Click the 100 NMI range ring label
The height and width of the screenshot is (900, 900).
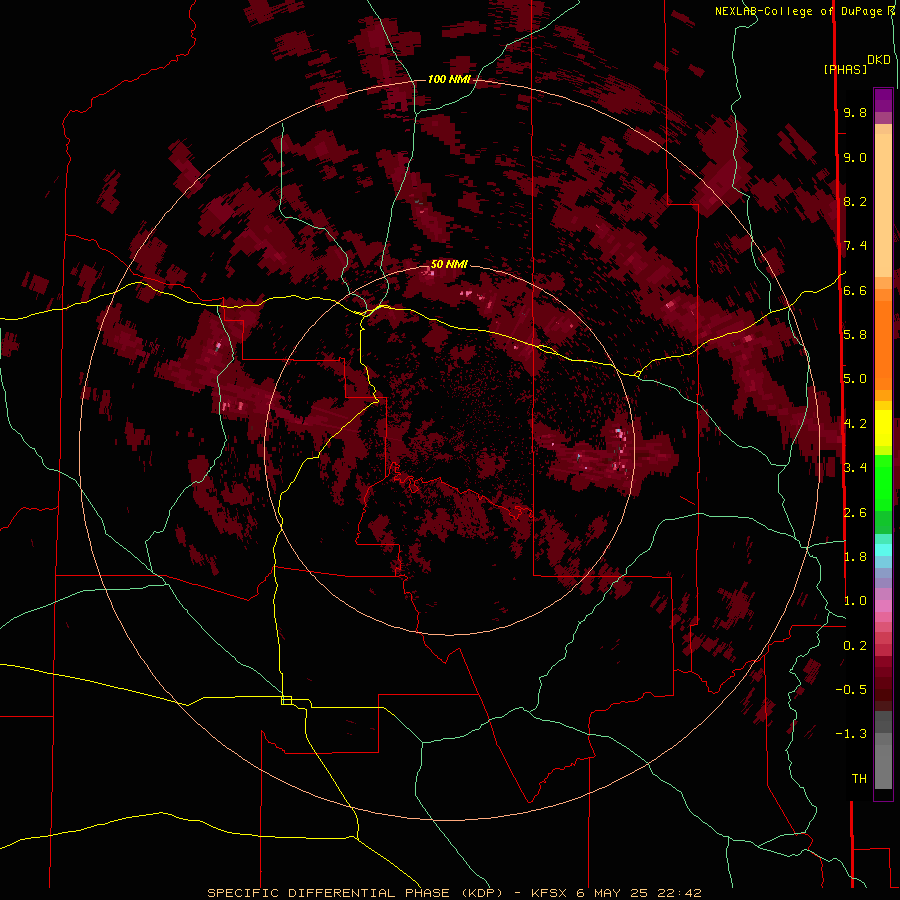point(449,79)
